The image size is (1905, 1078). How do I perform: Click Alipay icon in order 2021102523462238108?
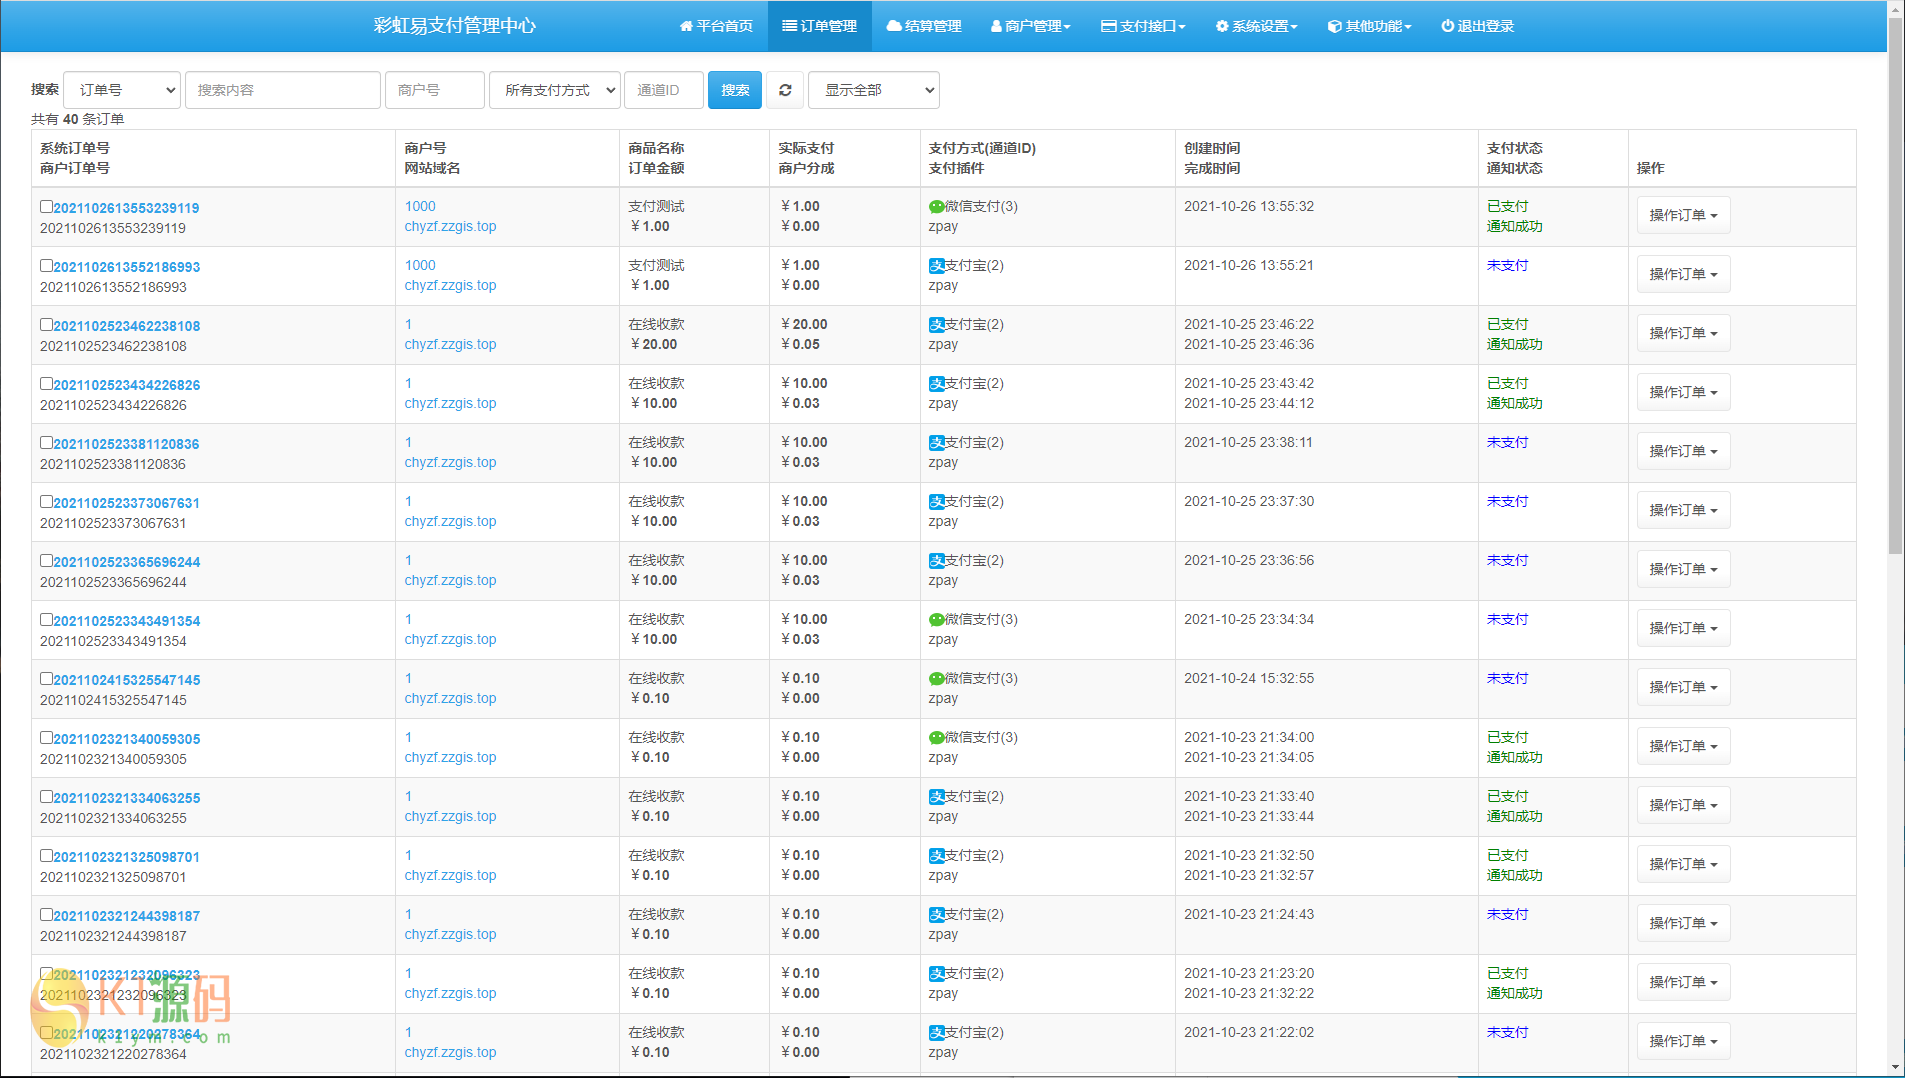pyautogui.click(x=936, y=325)
